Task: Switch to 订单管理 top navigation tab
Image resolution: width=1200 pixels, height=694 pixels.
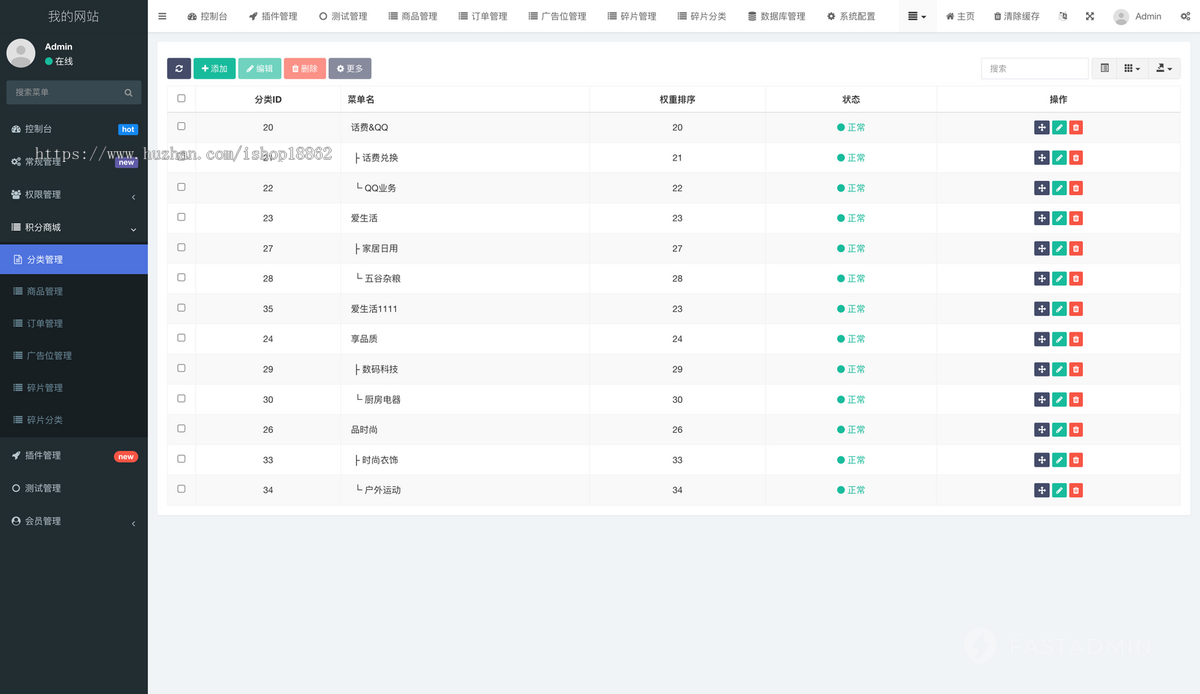Action: click(x=482, y=16)
